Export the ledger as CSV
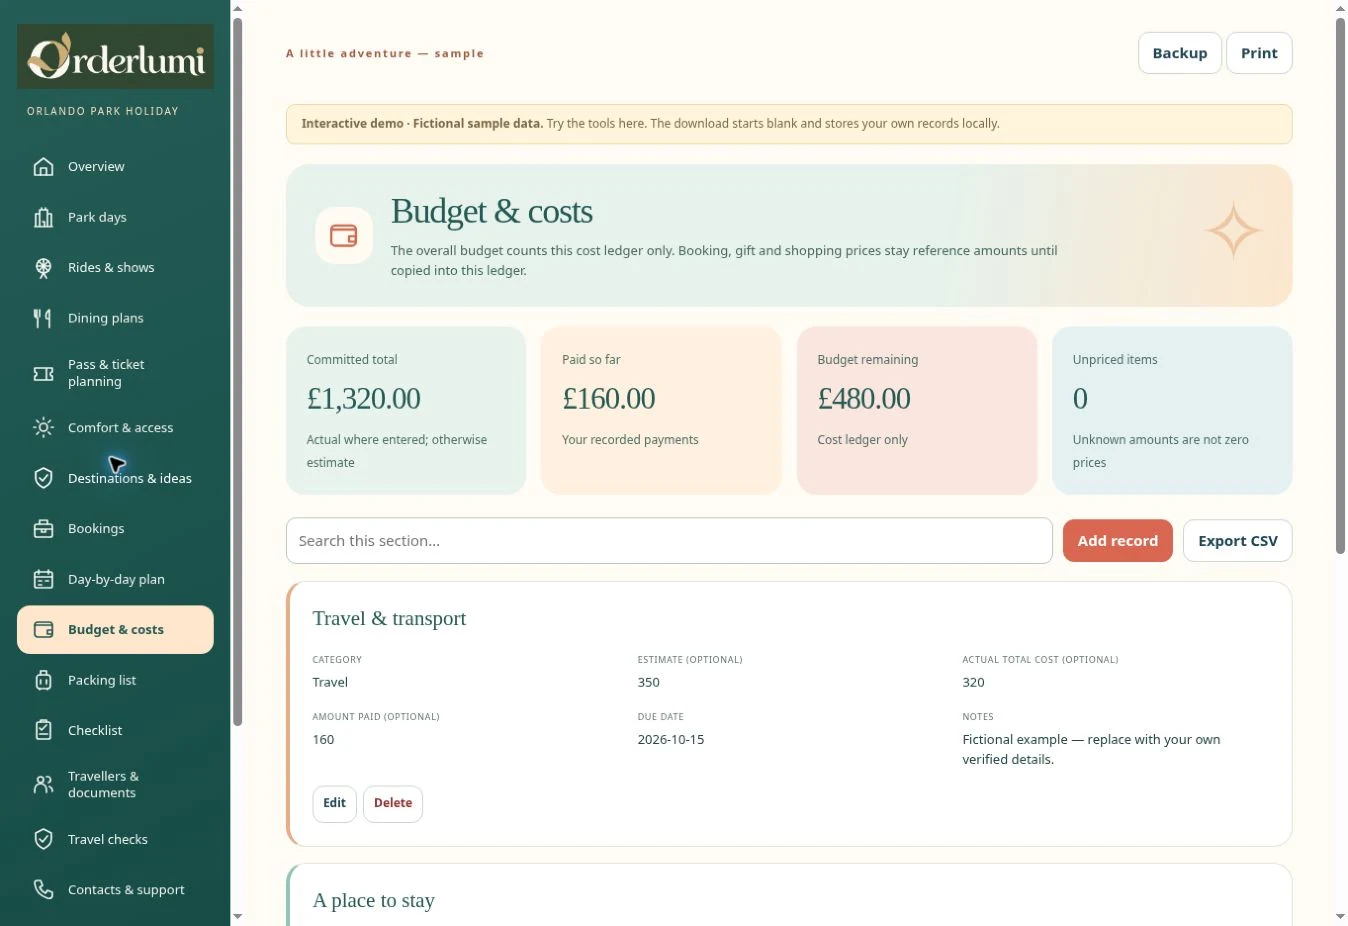Screen dimensions: 1348x926 click(x=1238, y=541)
